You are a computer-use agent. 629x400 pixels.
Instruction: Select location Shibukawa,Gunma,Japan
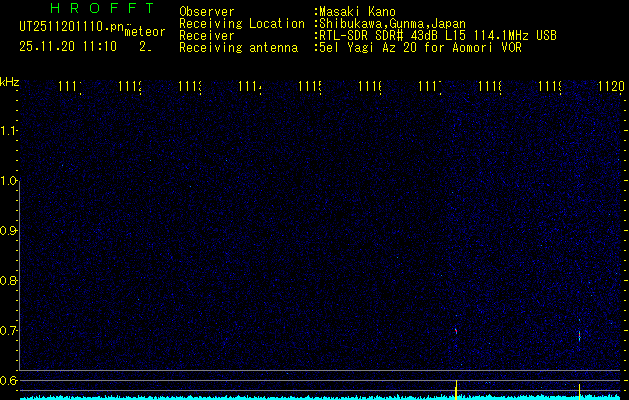pyautogui.click(x=392, y=23)
